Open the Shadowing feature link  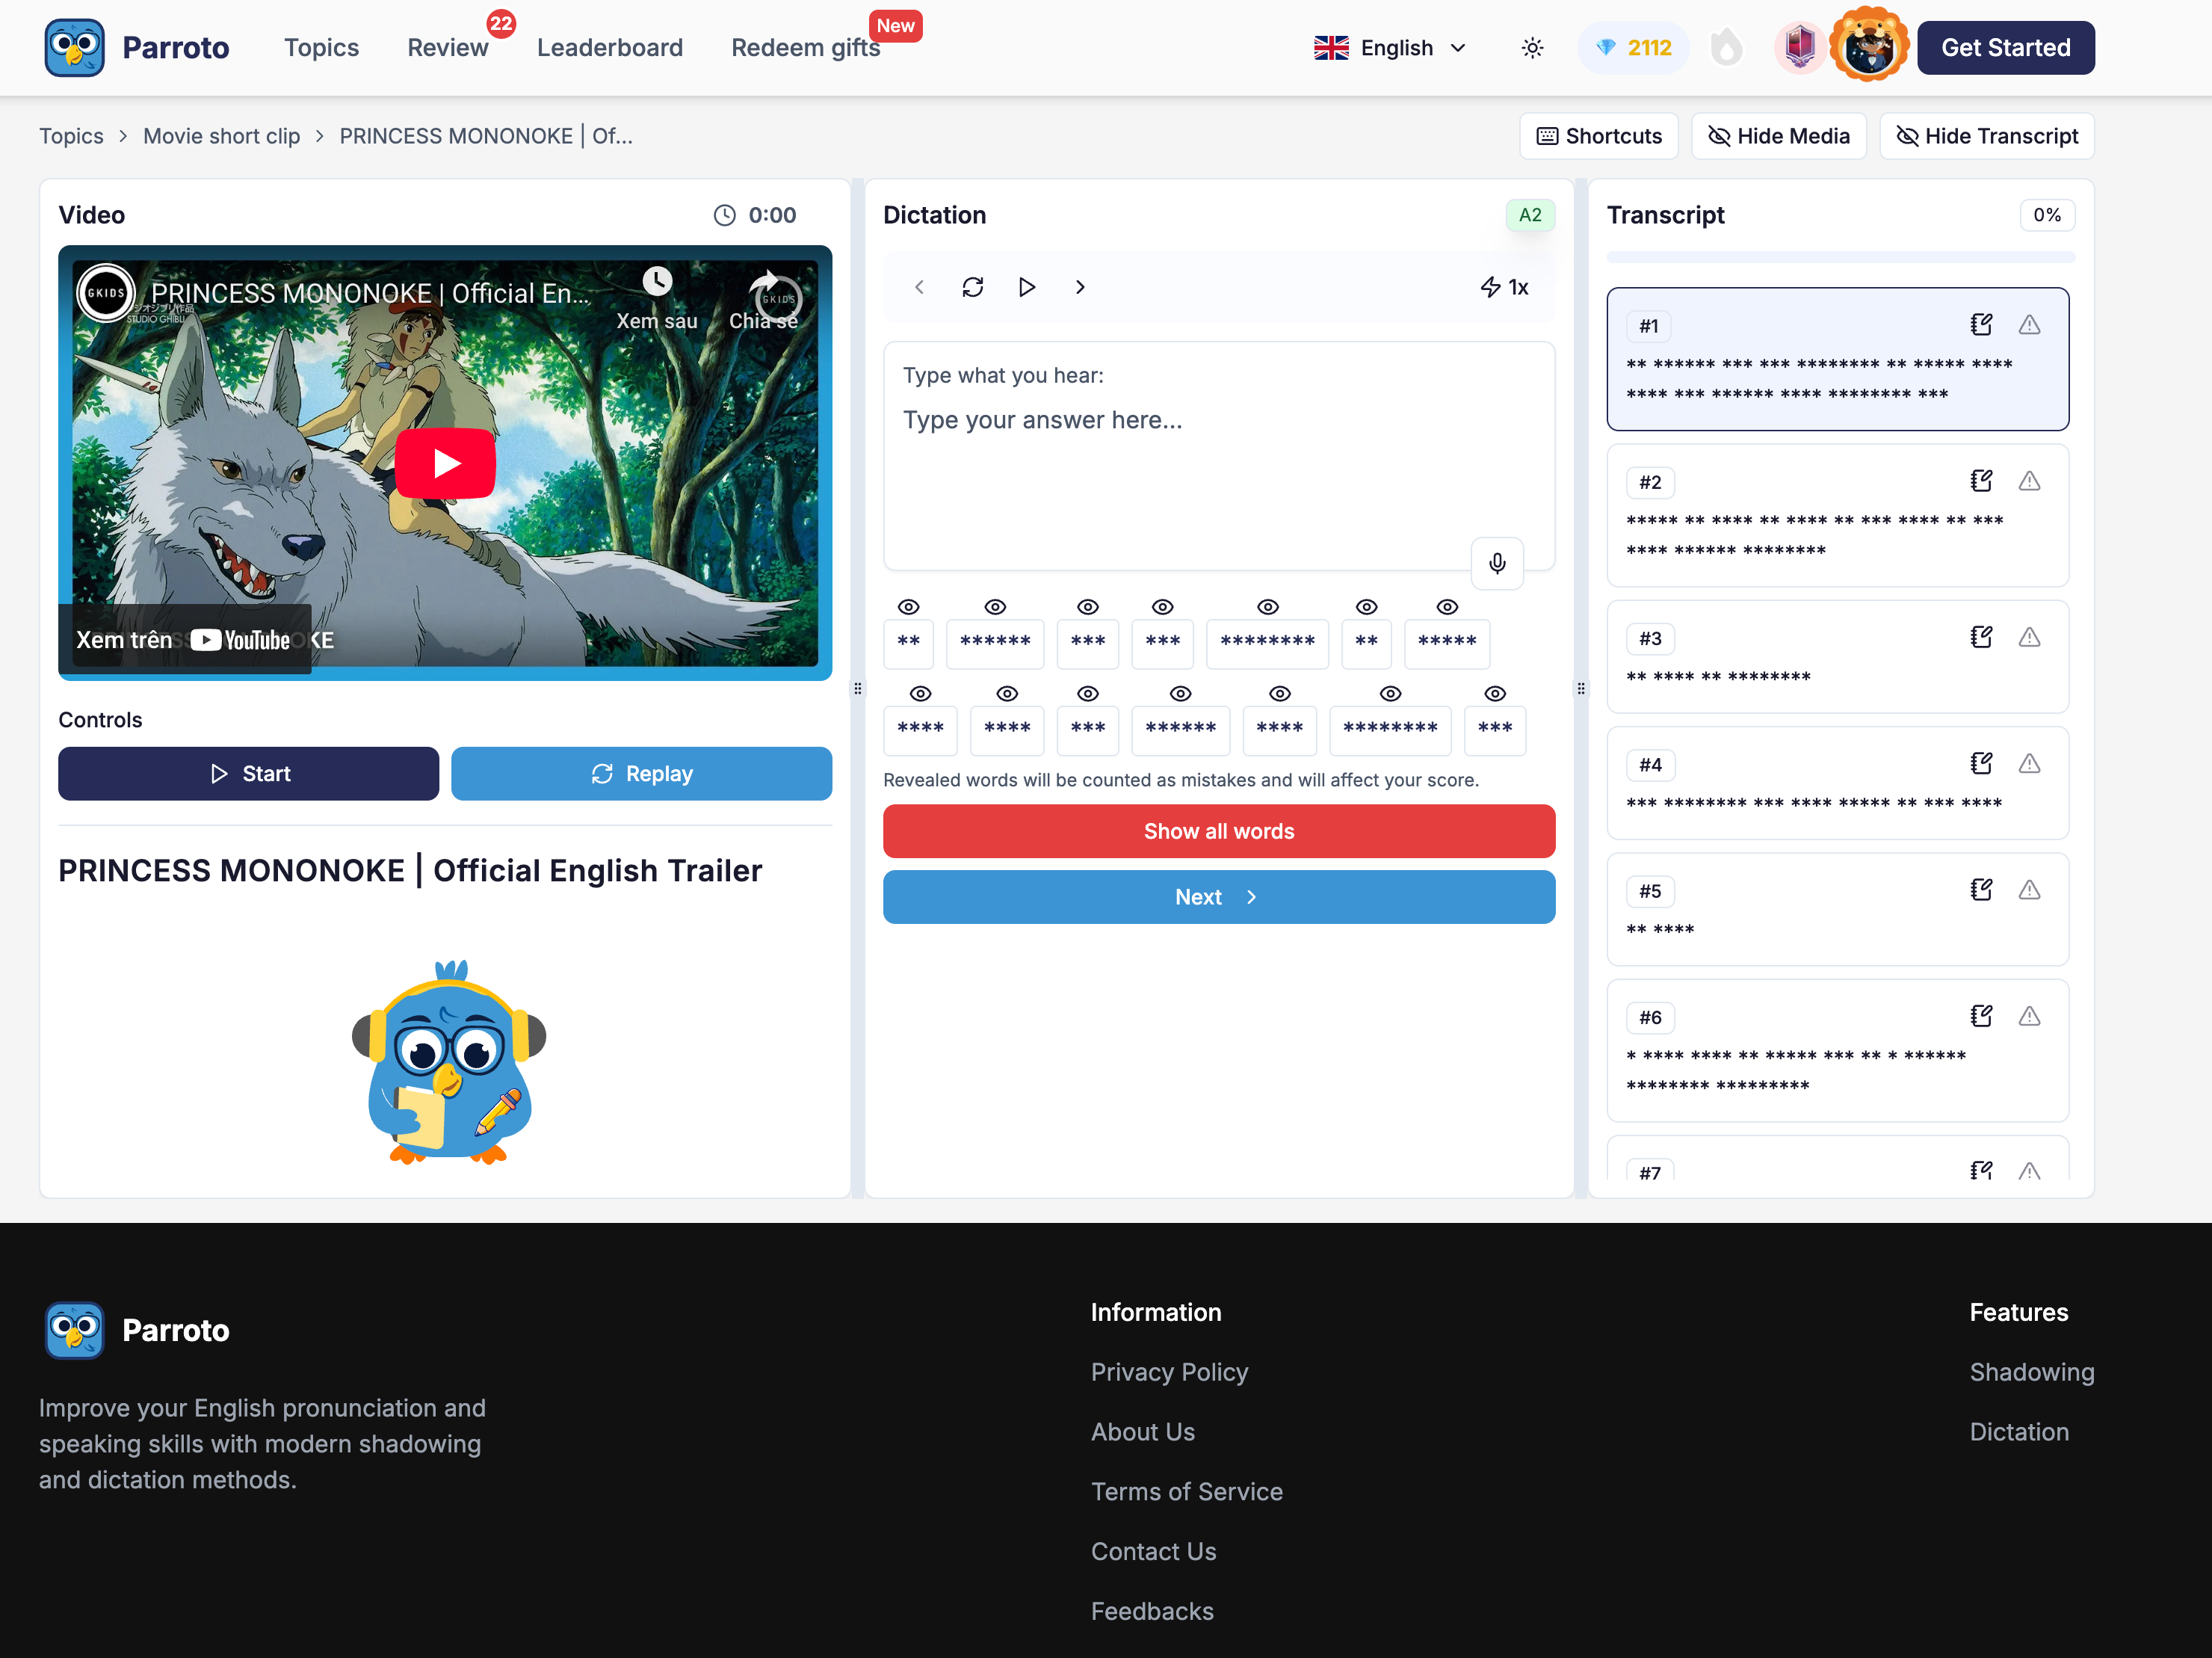coord(2031,1372)
